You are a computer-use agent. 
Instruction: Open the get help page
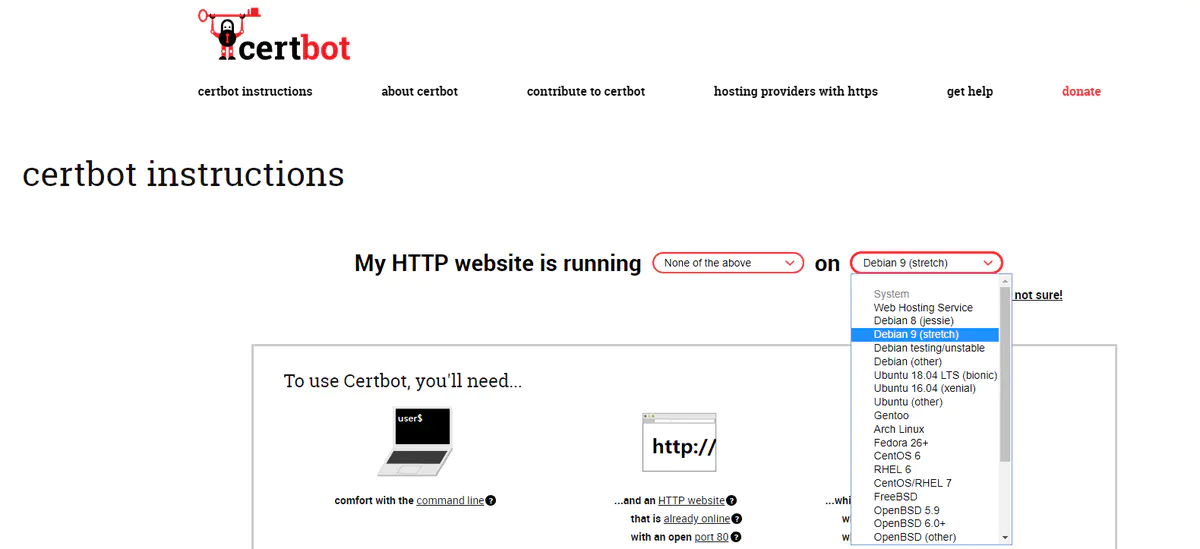tap(969, 91)
